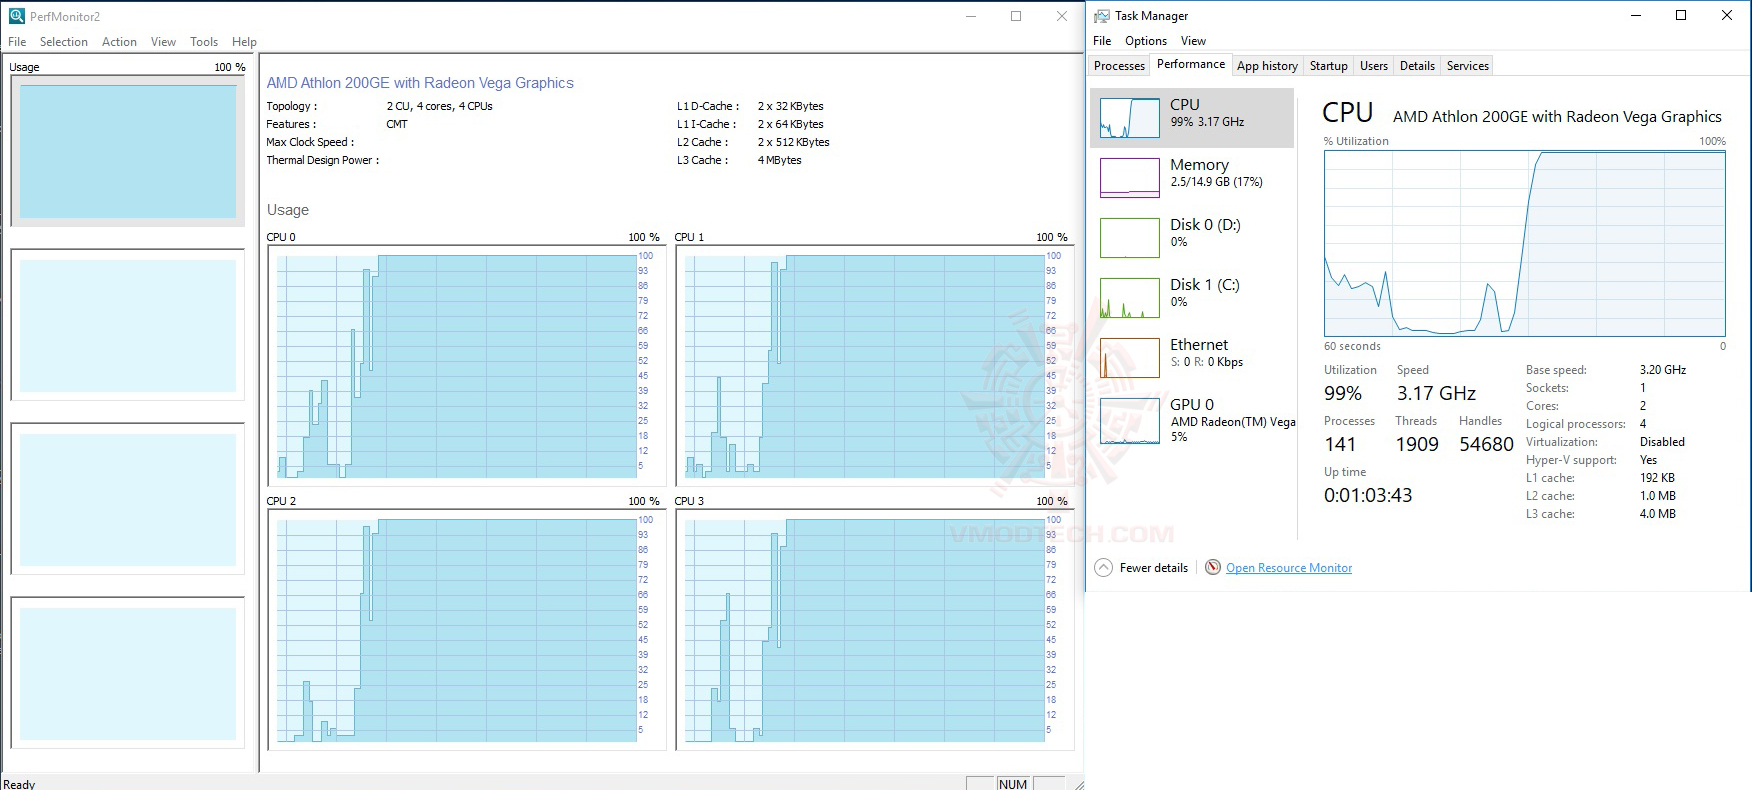Image resolution: width=1752 pixels, height=790 pixels.
Task: Click the PerfMonitor2 app icon in title bar
Action: click(x=17, y=16)
